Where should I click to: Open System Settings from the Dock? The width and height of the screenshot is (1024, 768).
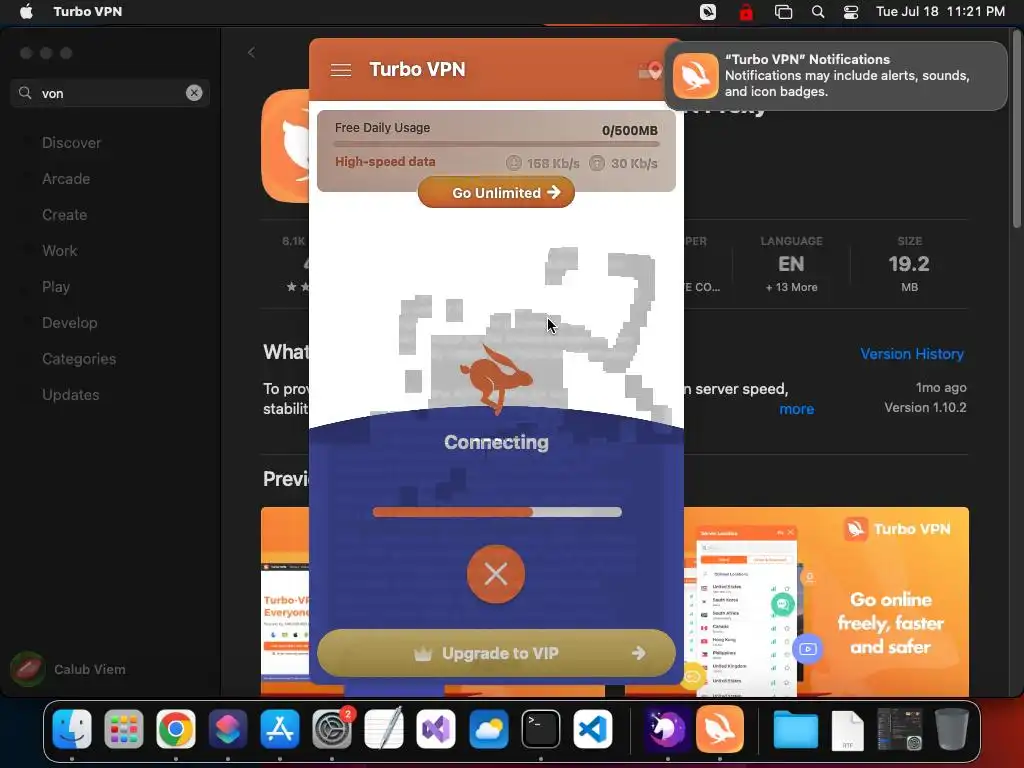[332, 729]
